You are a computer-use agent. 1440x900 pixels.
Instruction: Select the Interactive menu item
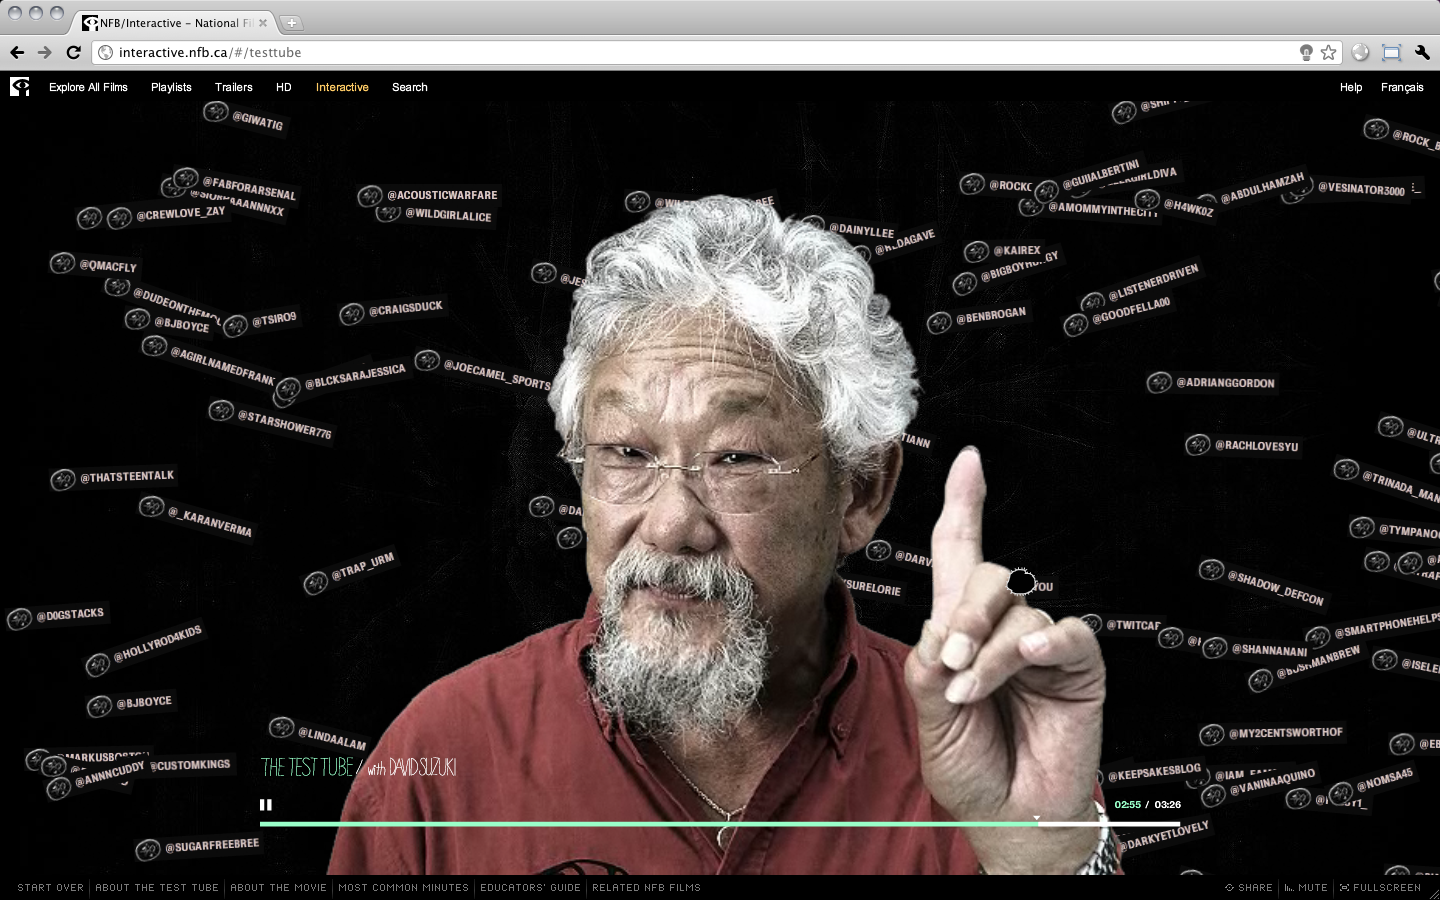342,87
